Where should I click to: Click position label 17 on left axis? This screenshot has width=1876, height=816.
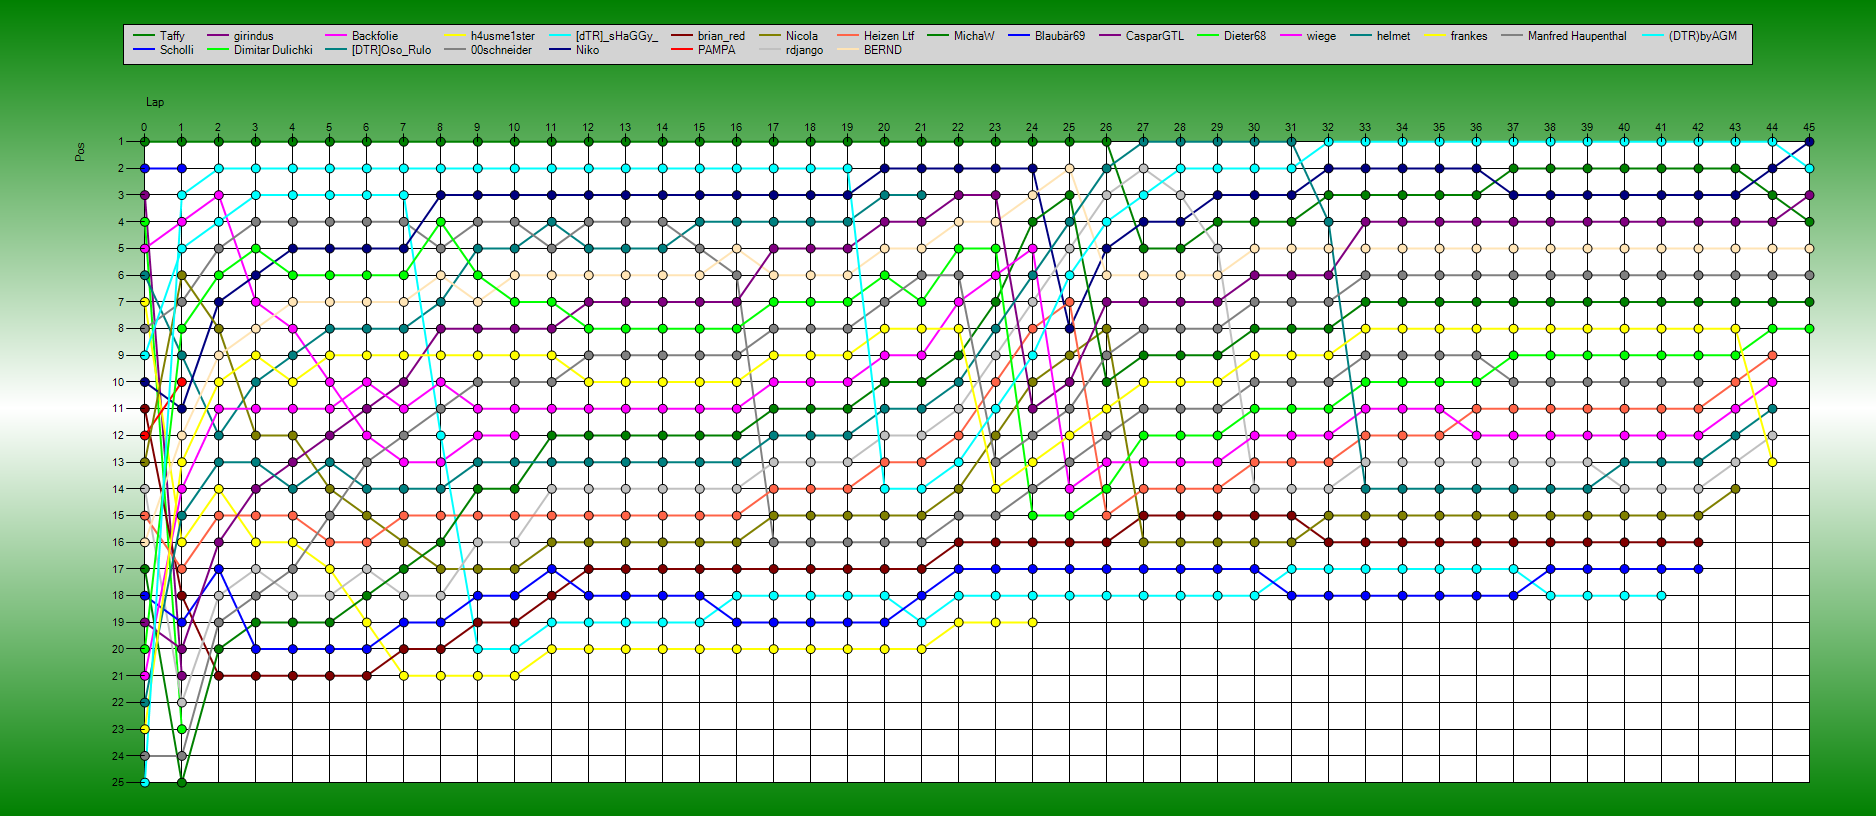[x=119, y=569]
